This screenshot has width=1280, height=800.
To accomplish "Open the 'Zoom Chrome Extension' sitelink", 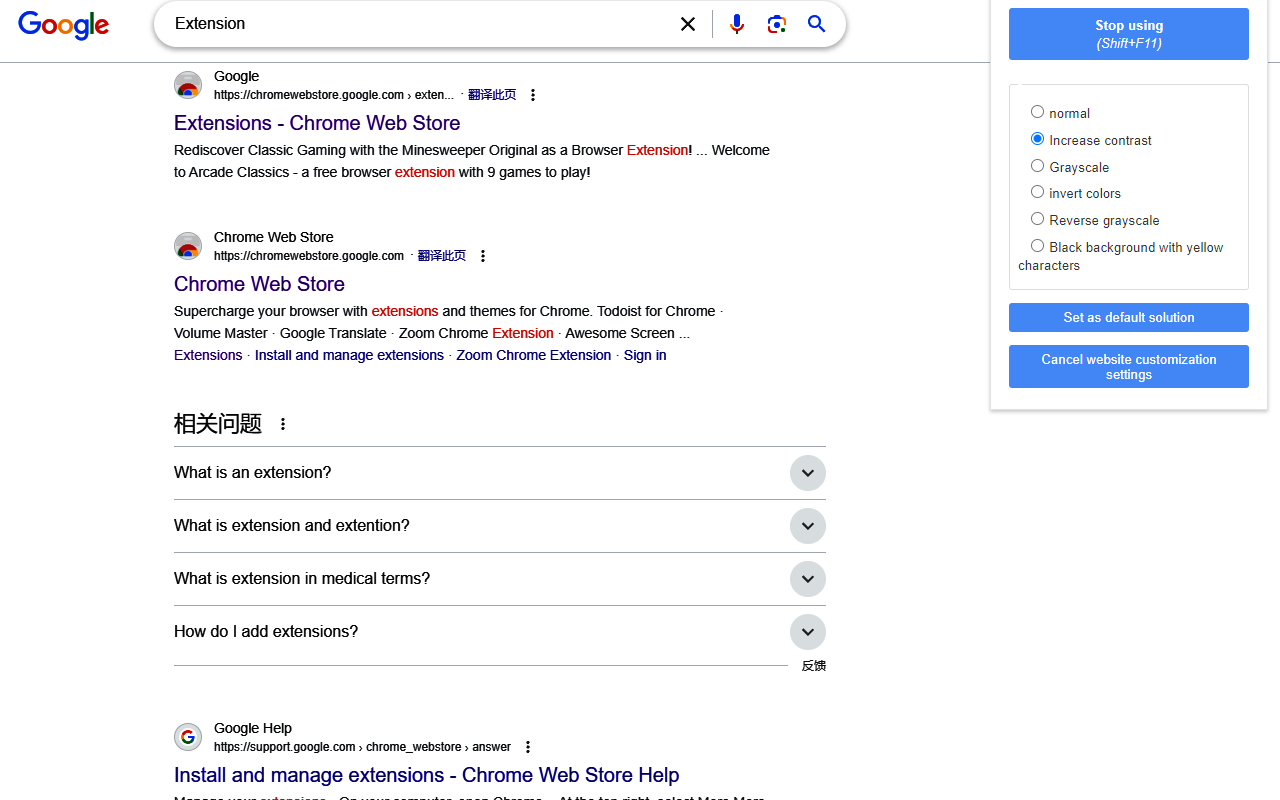I will point(533,355).
